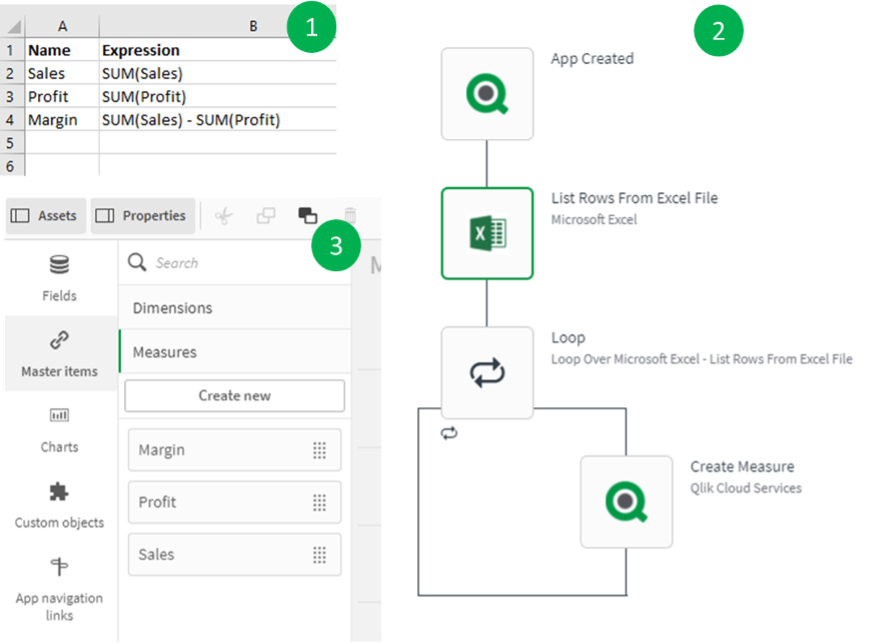Click the App Created block Qlik icon
870x643 pixels.
487,93
